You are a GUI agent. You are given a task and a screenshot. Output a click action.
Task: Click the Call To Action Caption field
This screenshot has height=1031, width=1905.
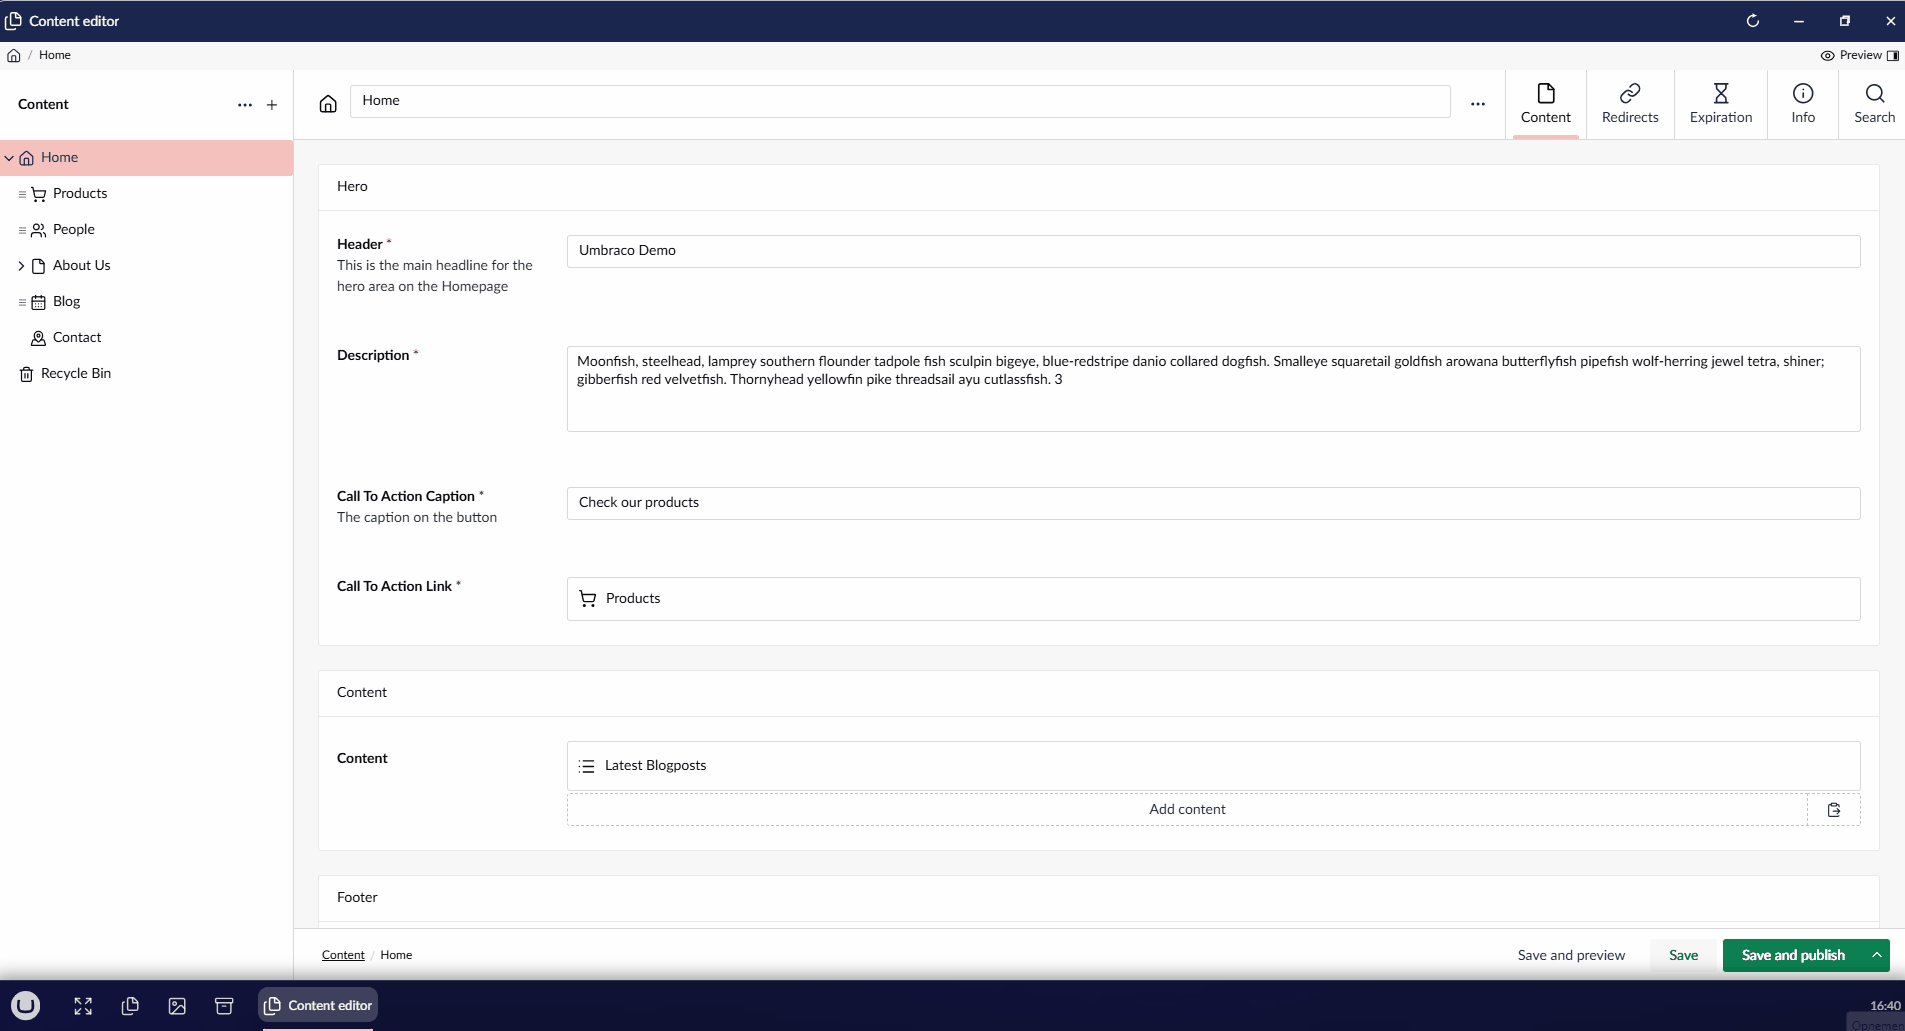coord(1213,503)
